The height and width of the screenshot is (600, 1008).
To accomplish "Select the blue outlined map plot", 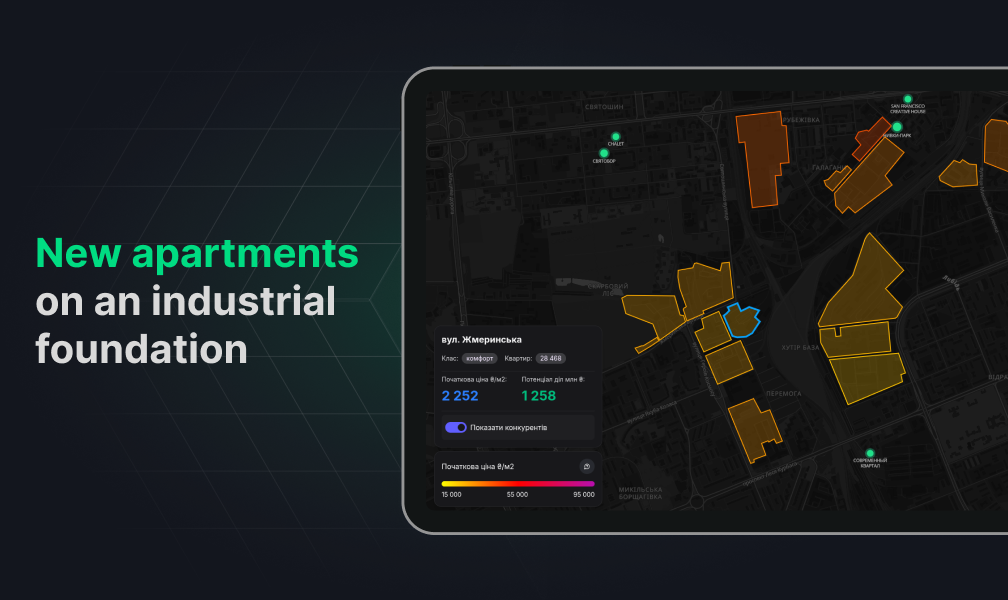I will click(x=742, y=319).
